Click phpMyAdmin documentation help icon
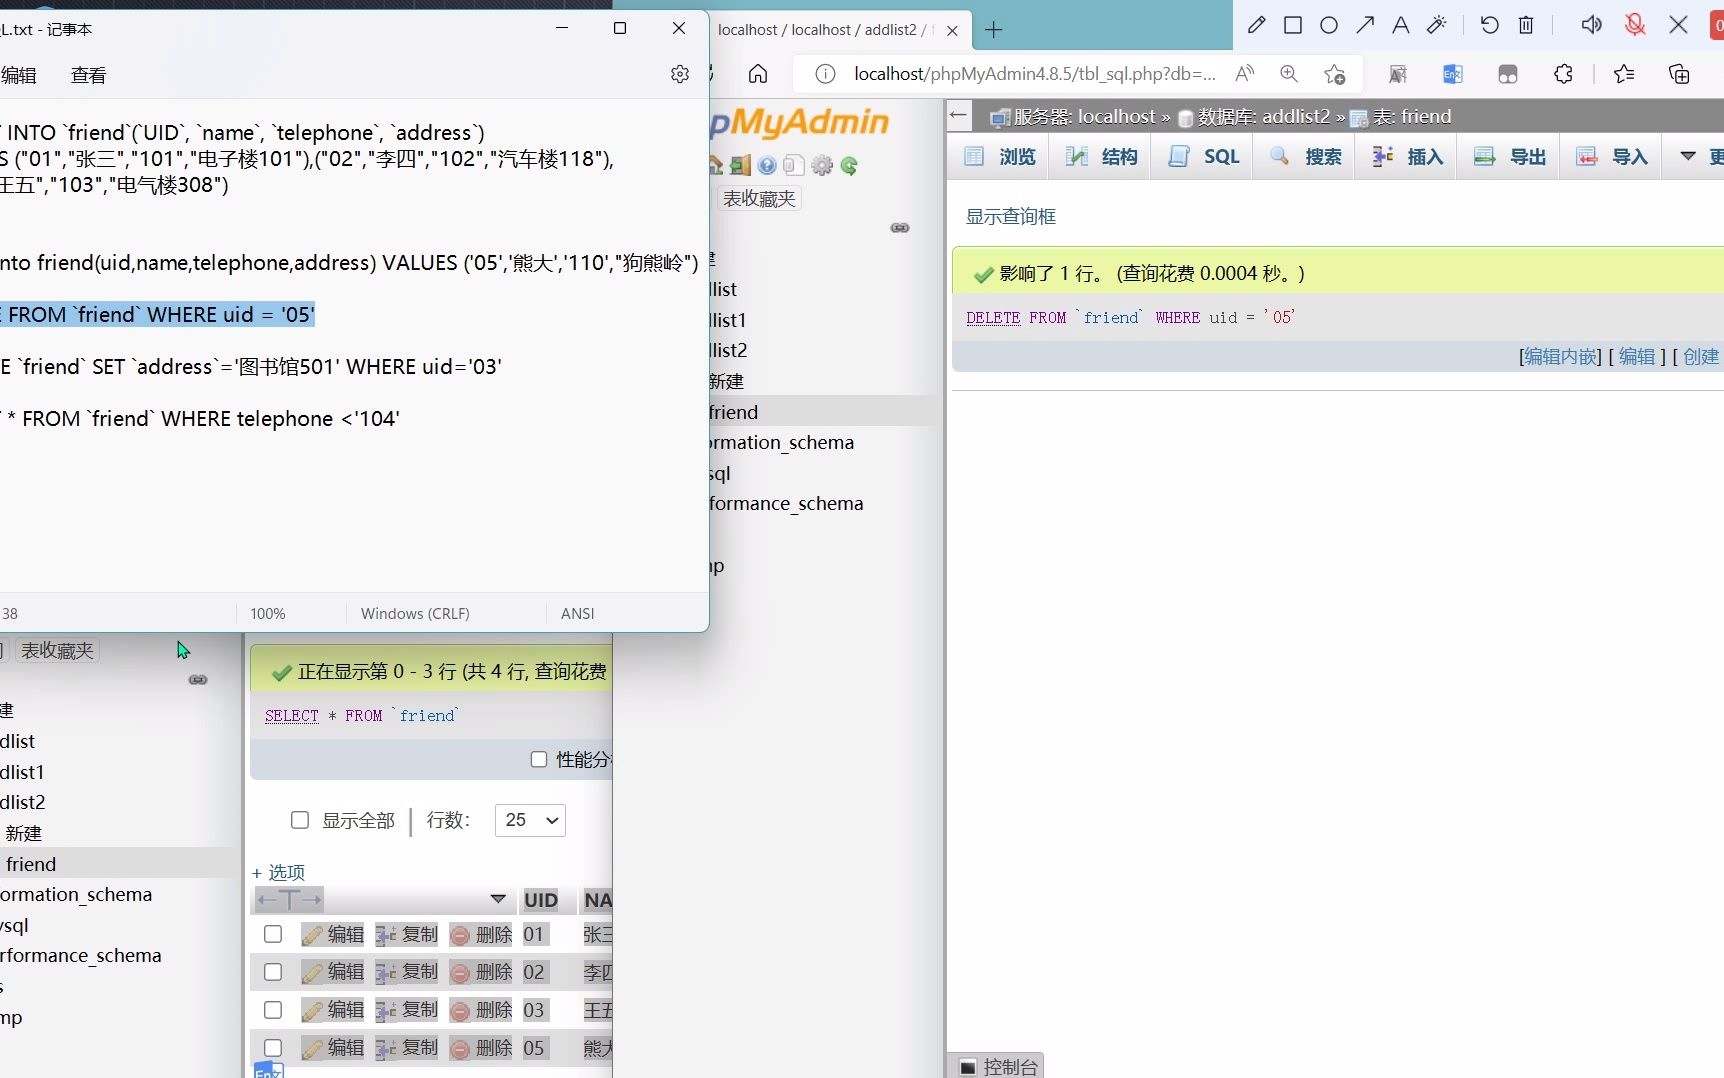Screen dimensions: 1724x1078 click(767, 166)
